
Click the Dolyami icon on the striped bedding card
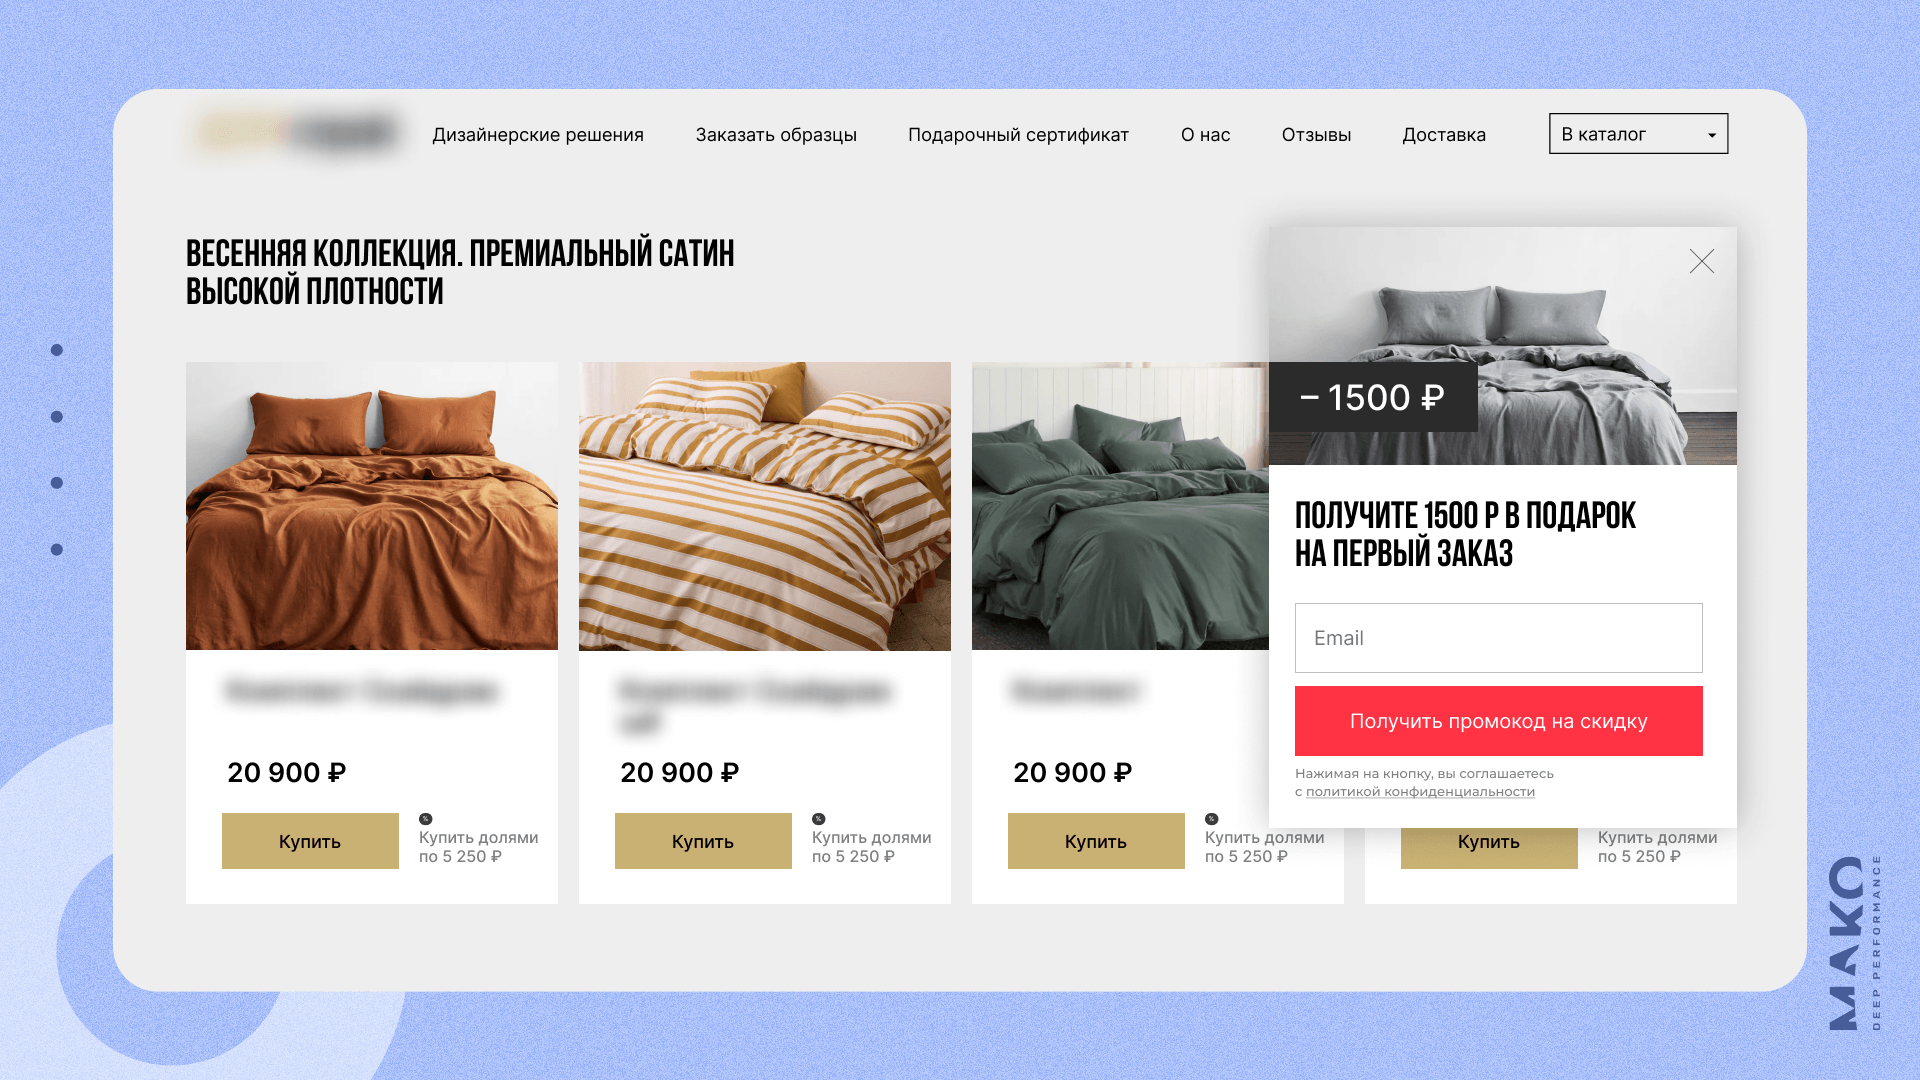click(x=818, y=819)
